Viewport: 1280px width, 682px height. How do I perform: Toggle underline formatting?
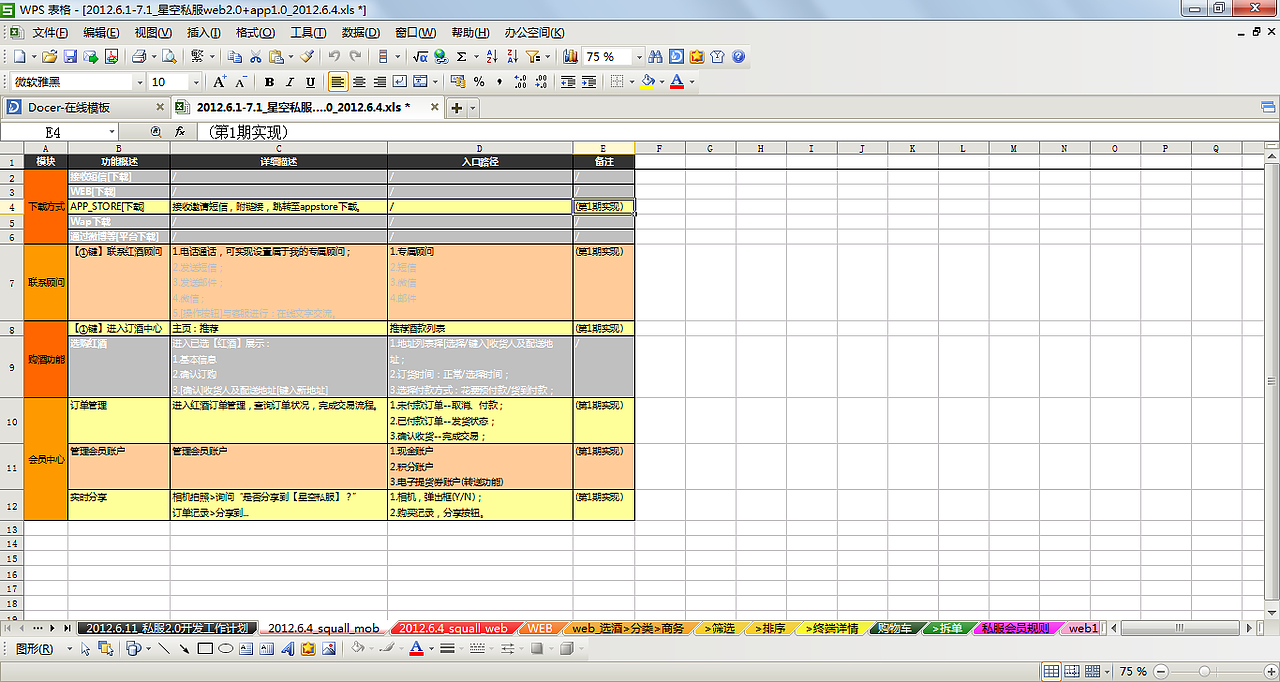tap(309, 81)
